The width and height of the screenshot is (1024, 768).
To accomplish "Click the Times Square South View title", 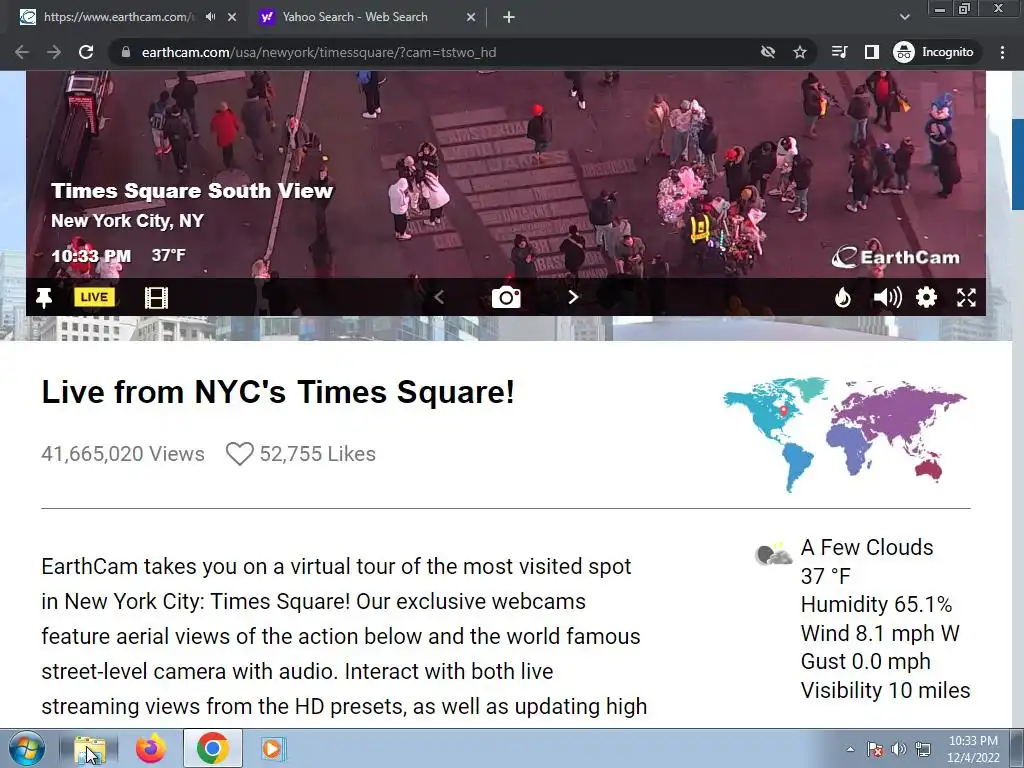I will coord(192,191).
